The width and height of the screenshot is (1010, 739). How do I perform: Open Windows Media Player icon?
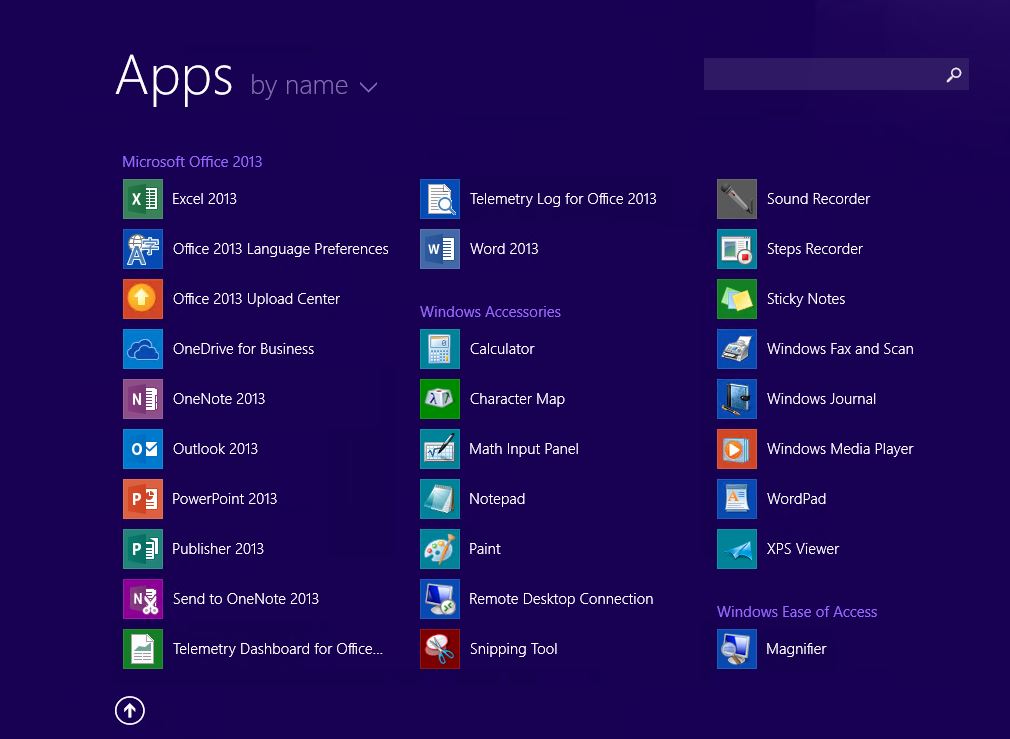[737, 449]
